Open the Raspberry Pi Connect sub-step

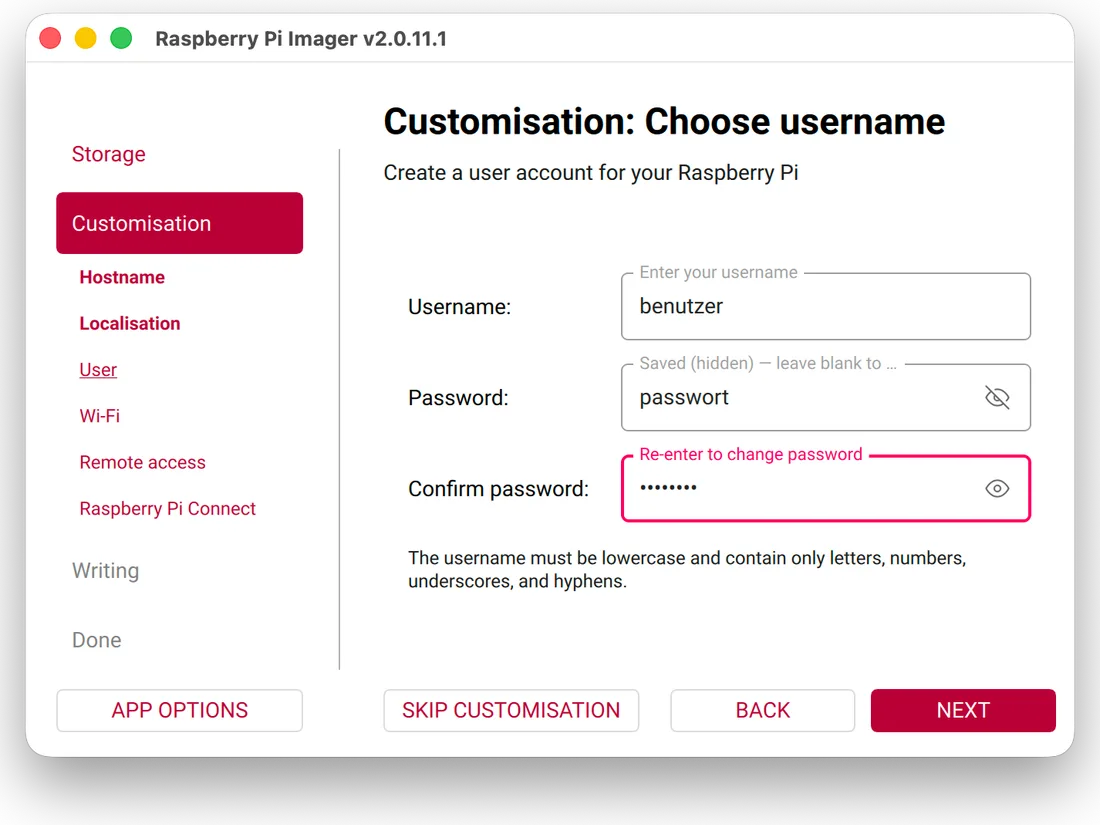168,509
